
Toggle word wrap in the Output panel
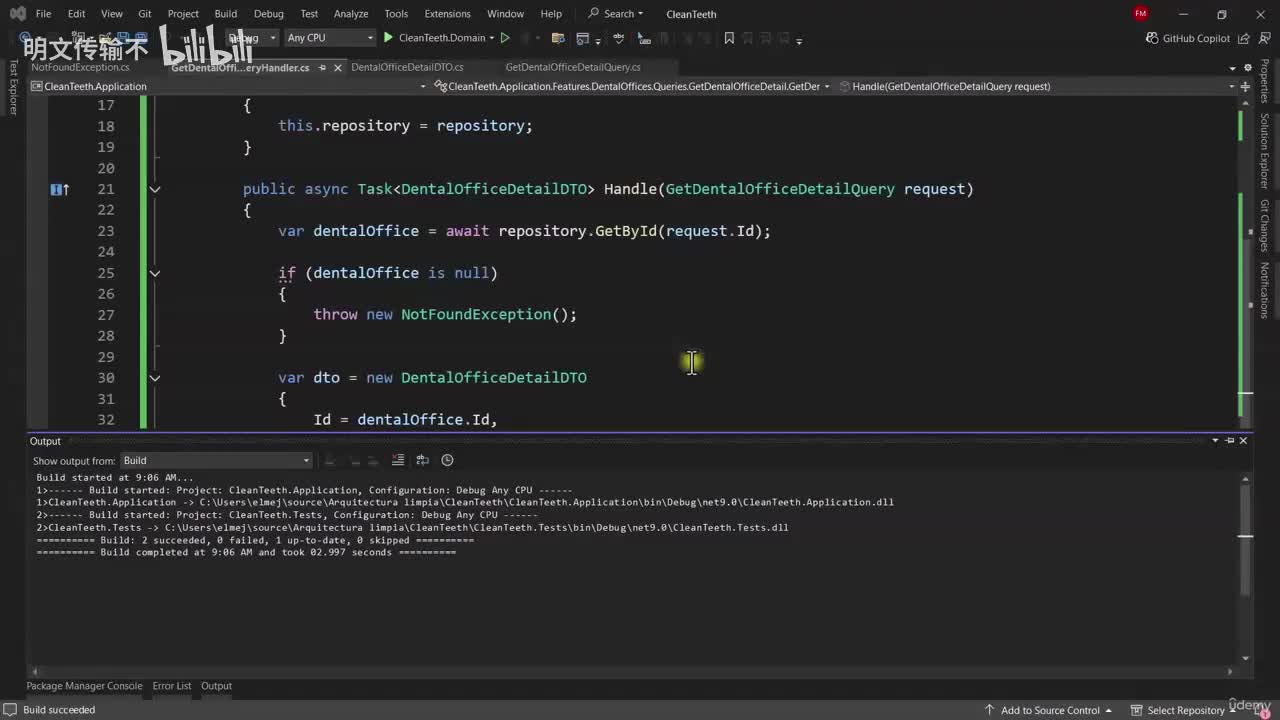(422, 460)
